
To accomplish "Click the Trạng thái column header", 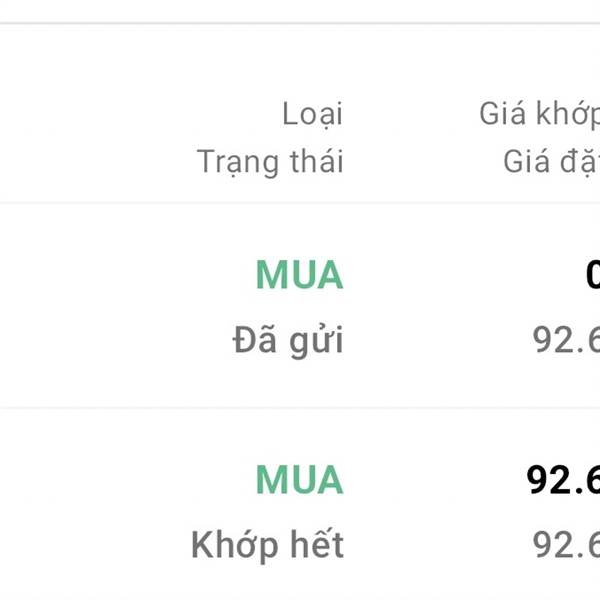I will click(269, 161).
